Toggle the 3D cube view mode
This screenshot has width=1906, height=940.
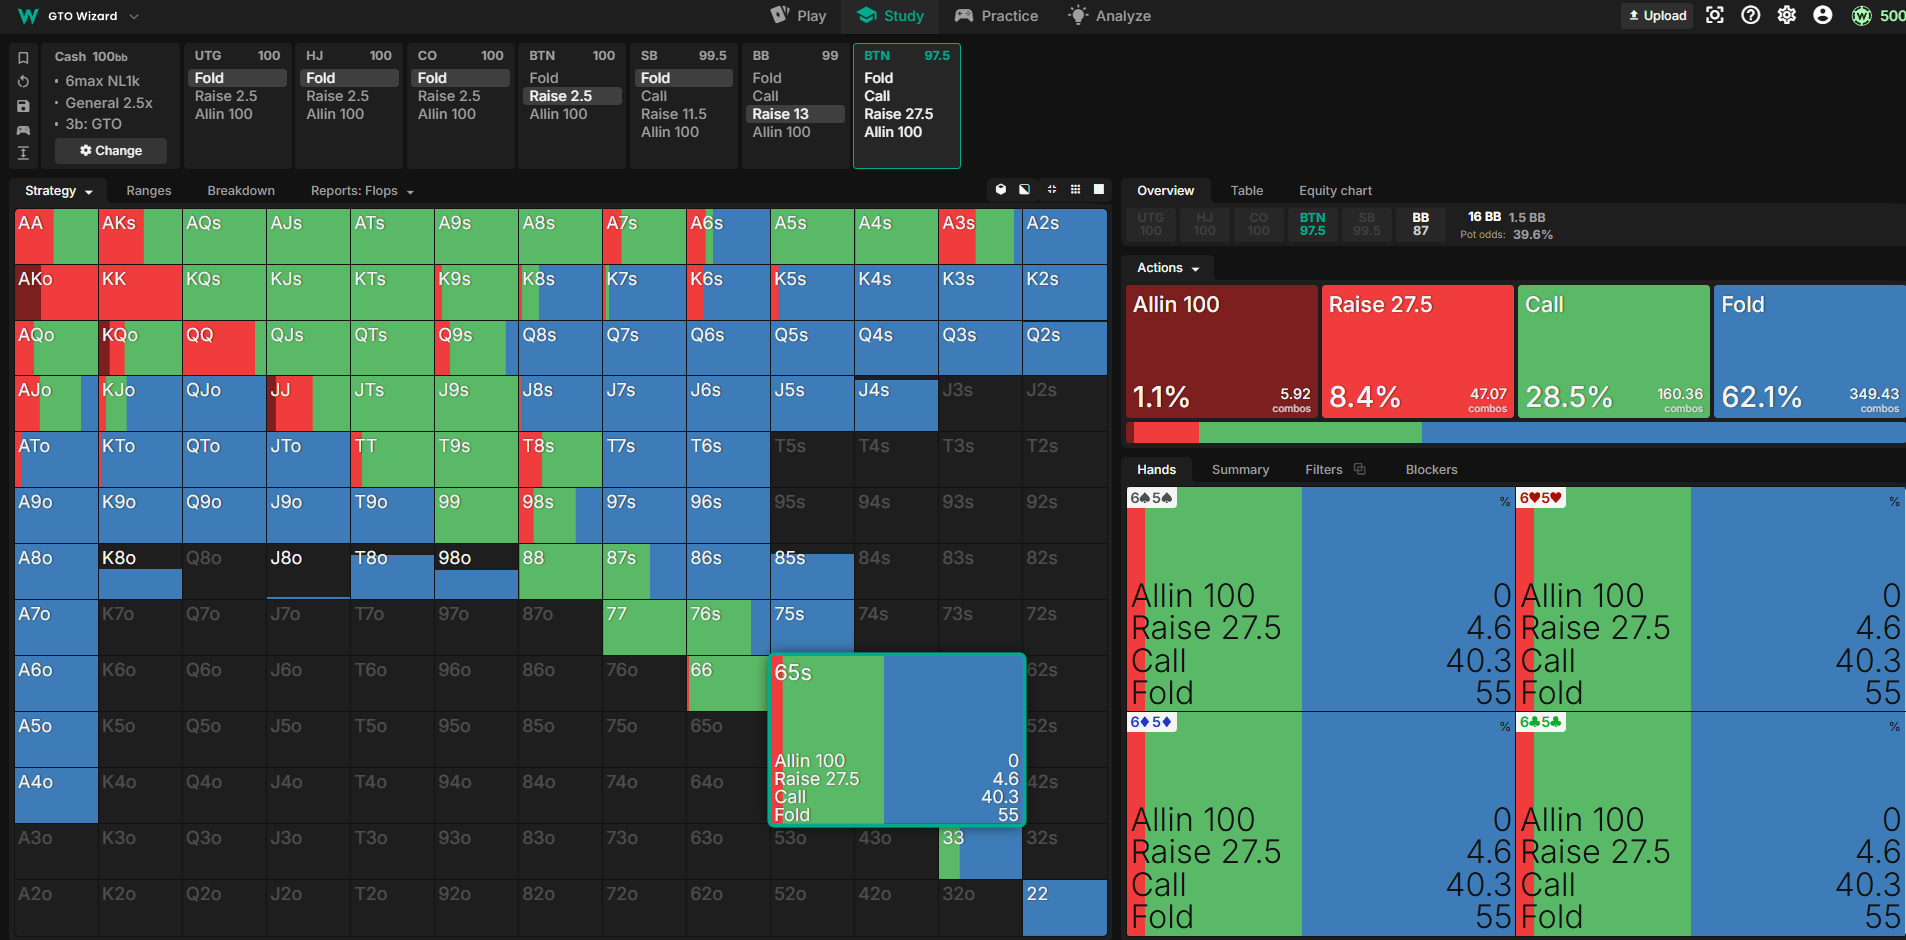point(1001,189)
